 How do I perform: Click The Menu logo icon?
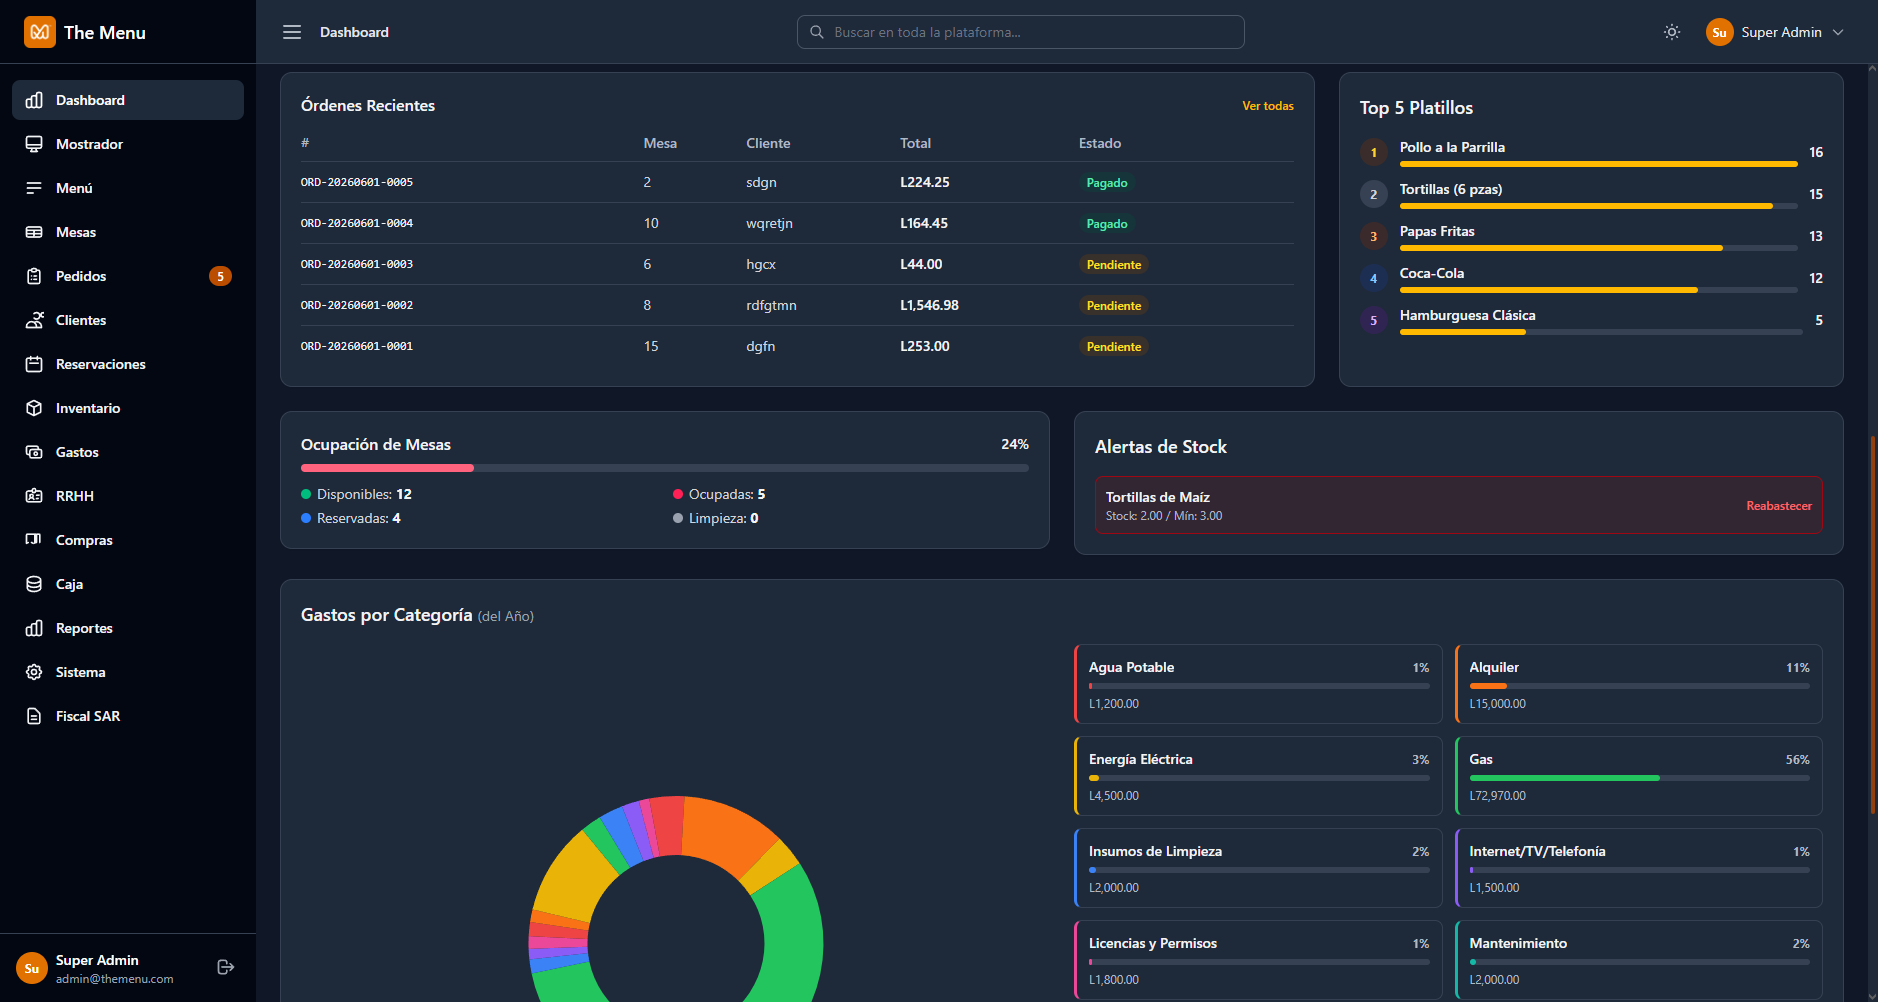tap(40, 32)
